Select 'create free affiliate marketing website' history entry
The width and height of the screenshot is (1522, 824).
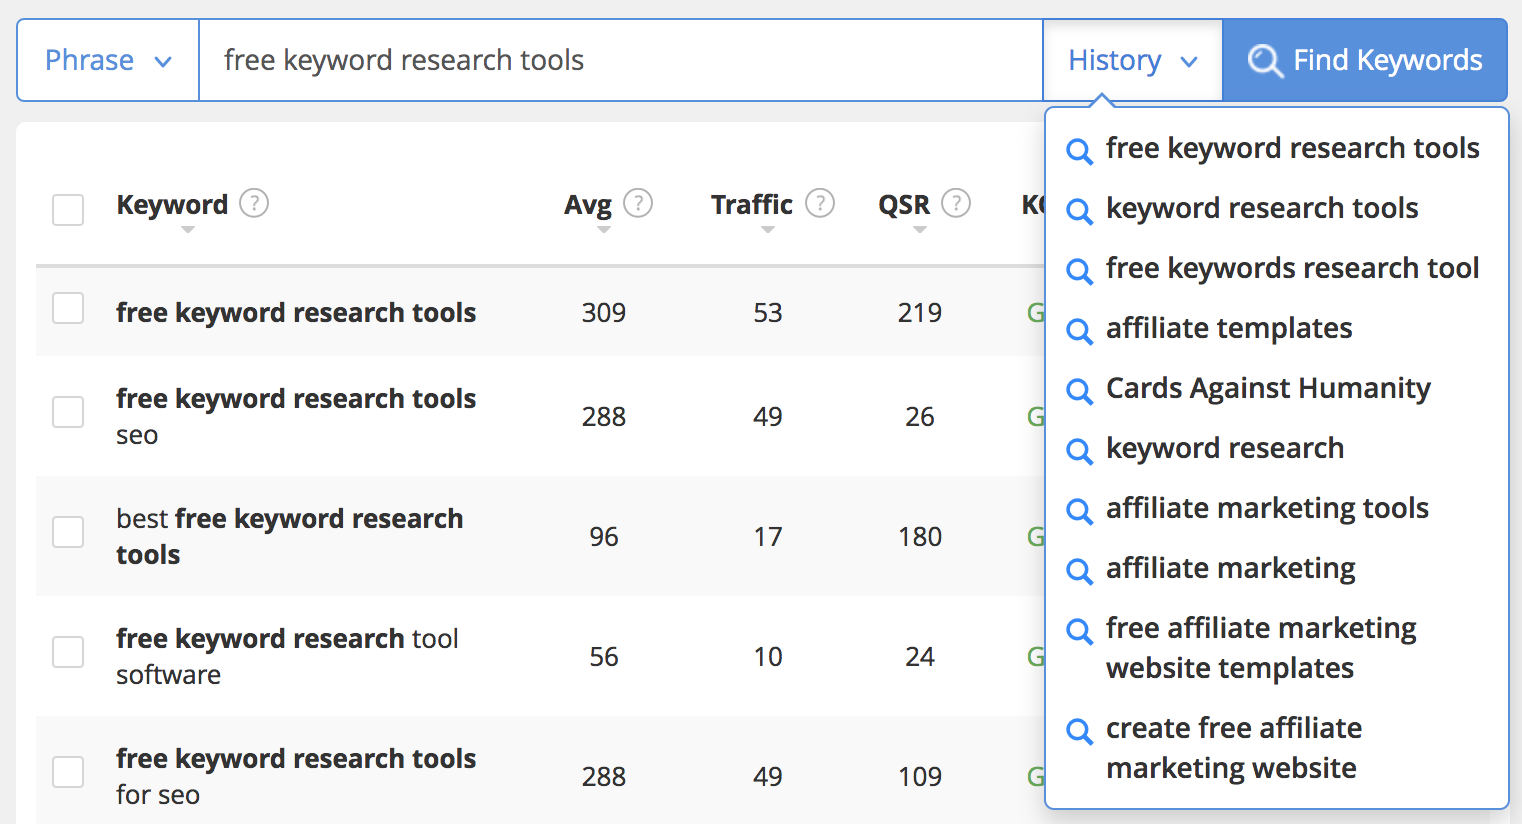point(1233,748)
